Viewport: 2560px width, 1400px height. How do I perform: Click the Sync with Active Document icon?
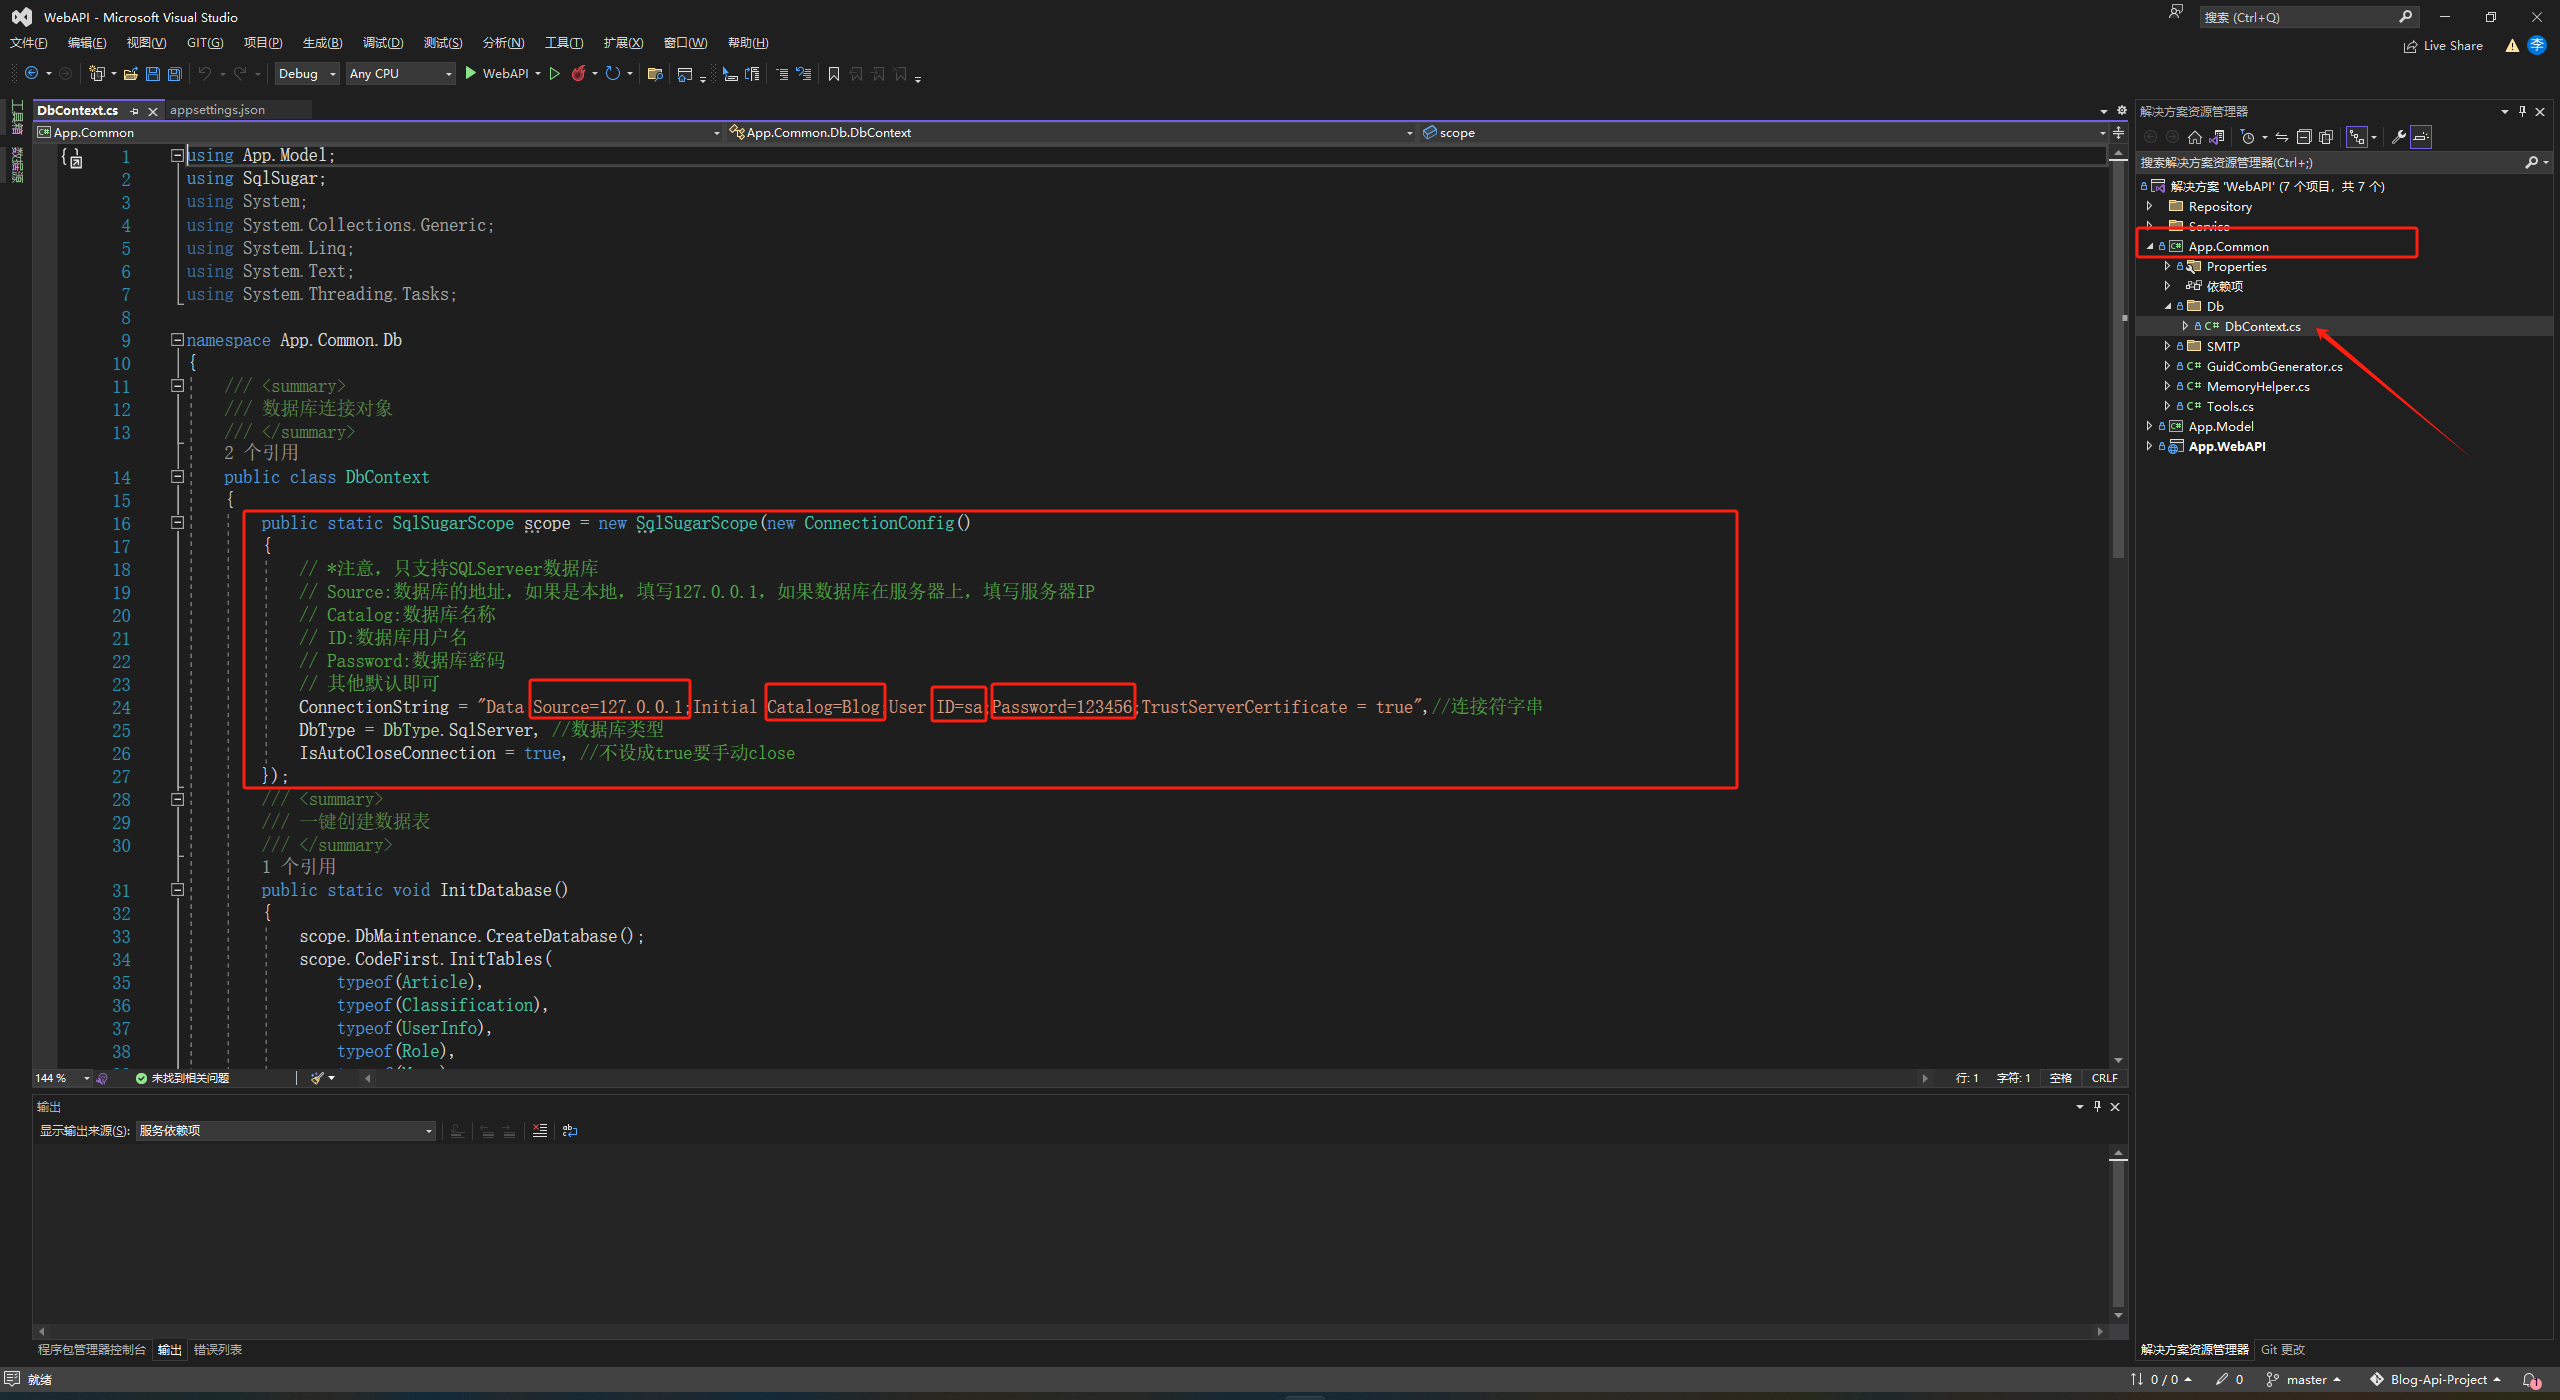point(2281,137)
